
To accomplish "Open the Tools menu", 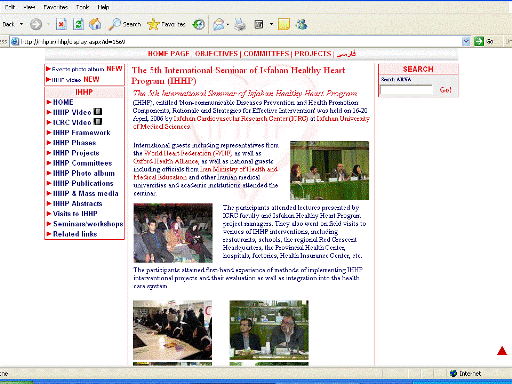I will click(x=82, y=7).
